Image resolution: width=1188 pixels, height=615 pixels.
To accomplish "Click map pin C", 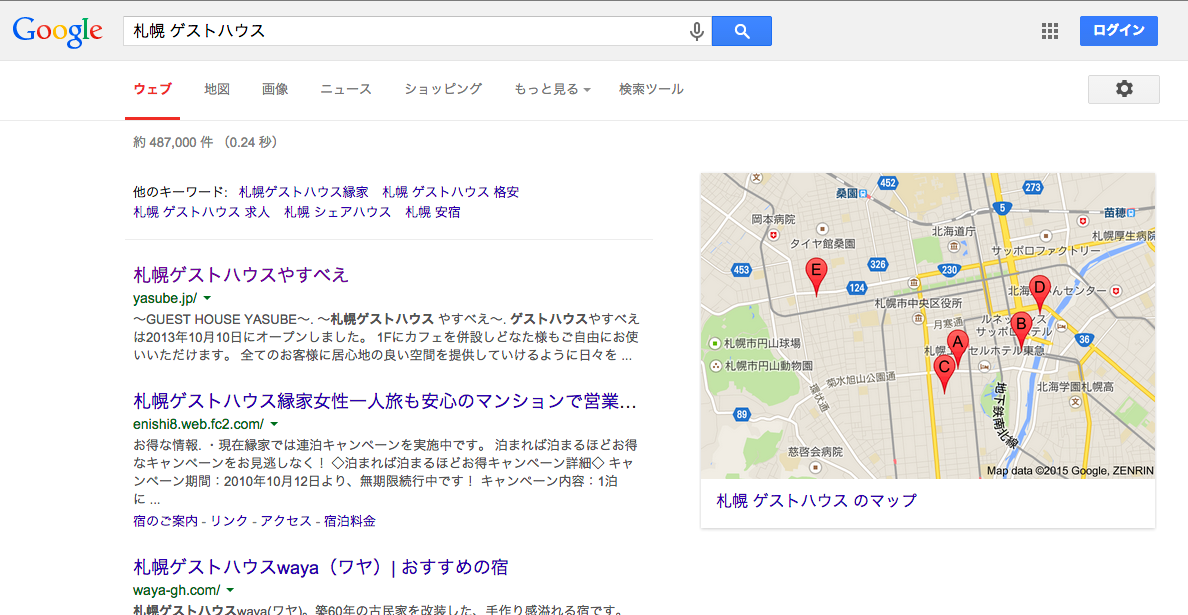I will pyautogui.click(x=944, y=373).
